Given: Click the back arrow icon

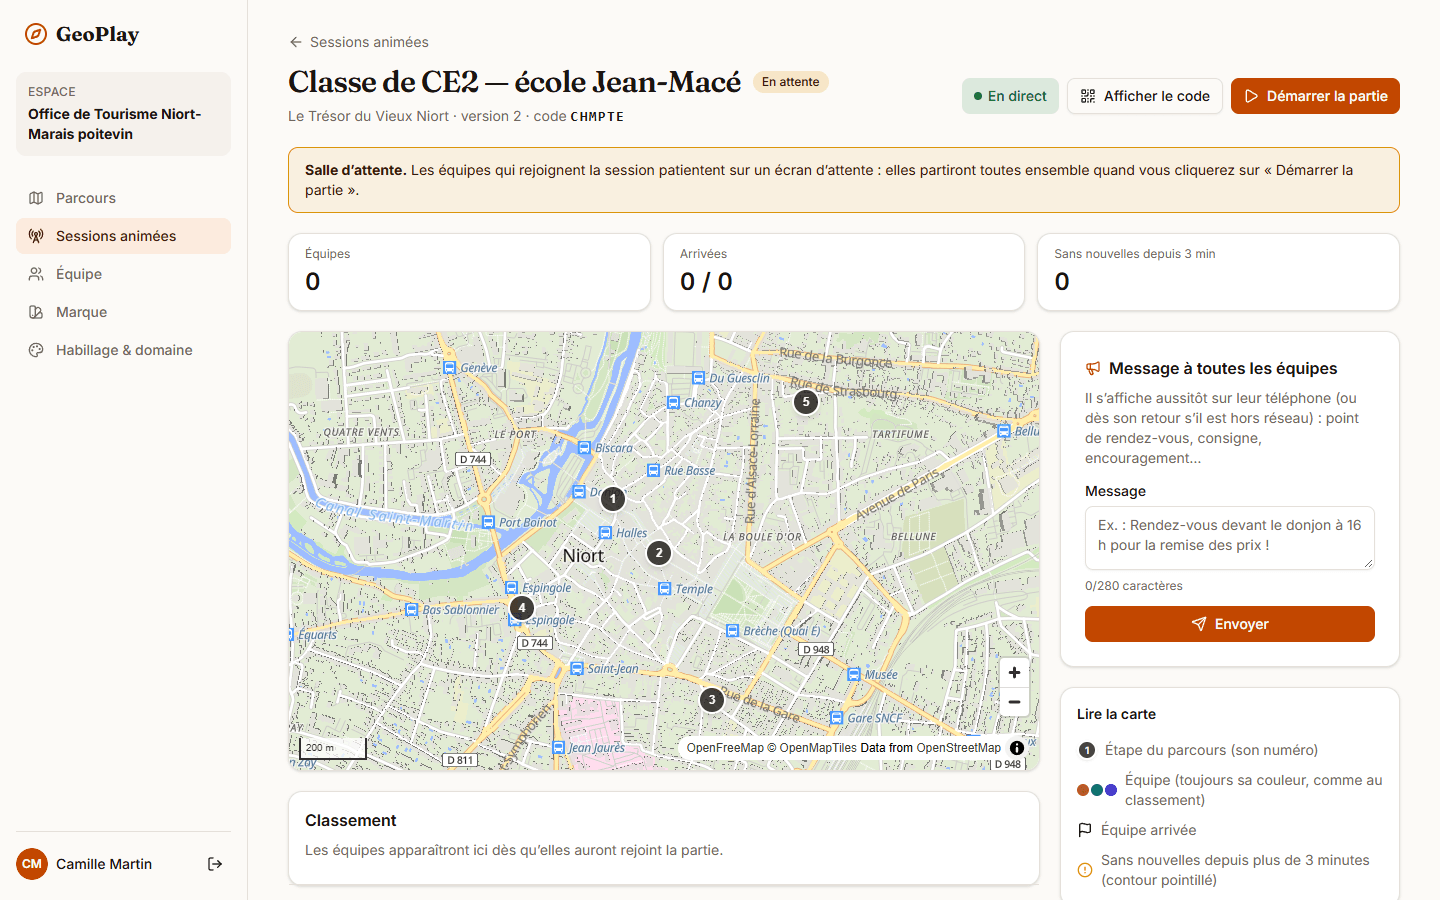Looking at the screenshot, I should pos(295,42).
